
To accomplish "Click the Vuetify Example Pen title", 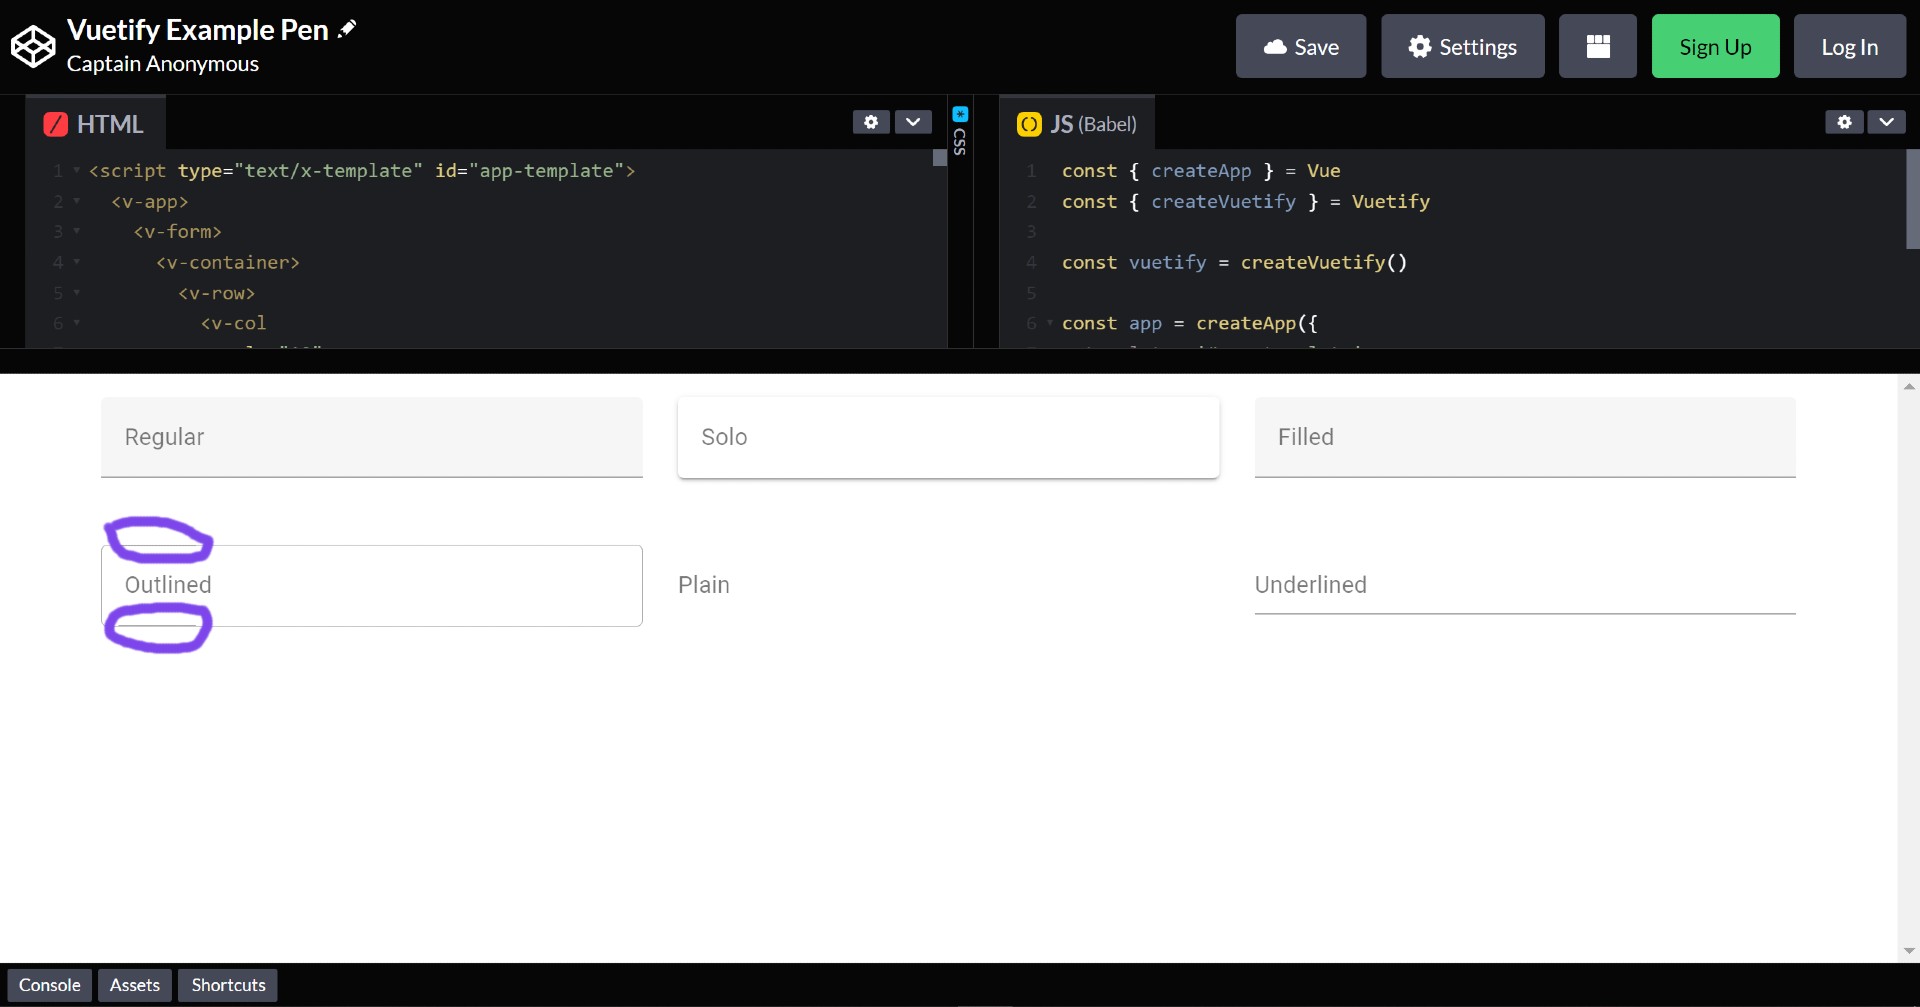I will click(198, 30).
